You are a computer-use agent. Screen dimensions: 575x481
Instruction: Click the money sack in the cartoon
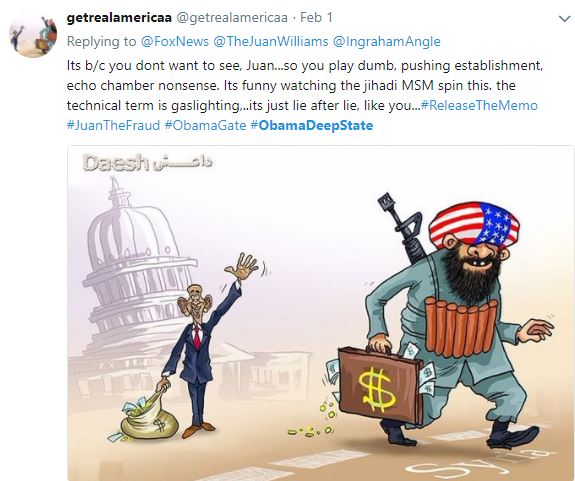click(x=149, y=418)
